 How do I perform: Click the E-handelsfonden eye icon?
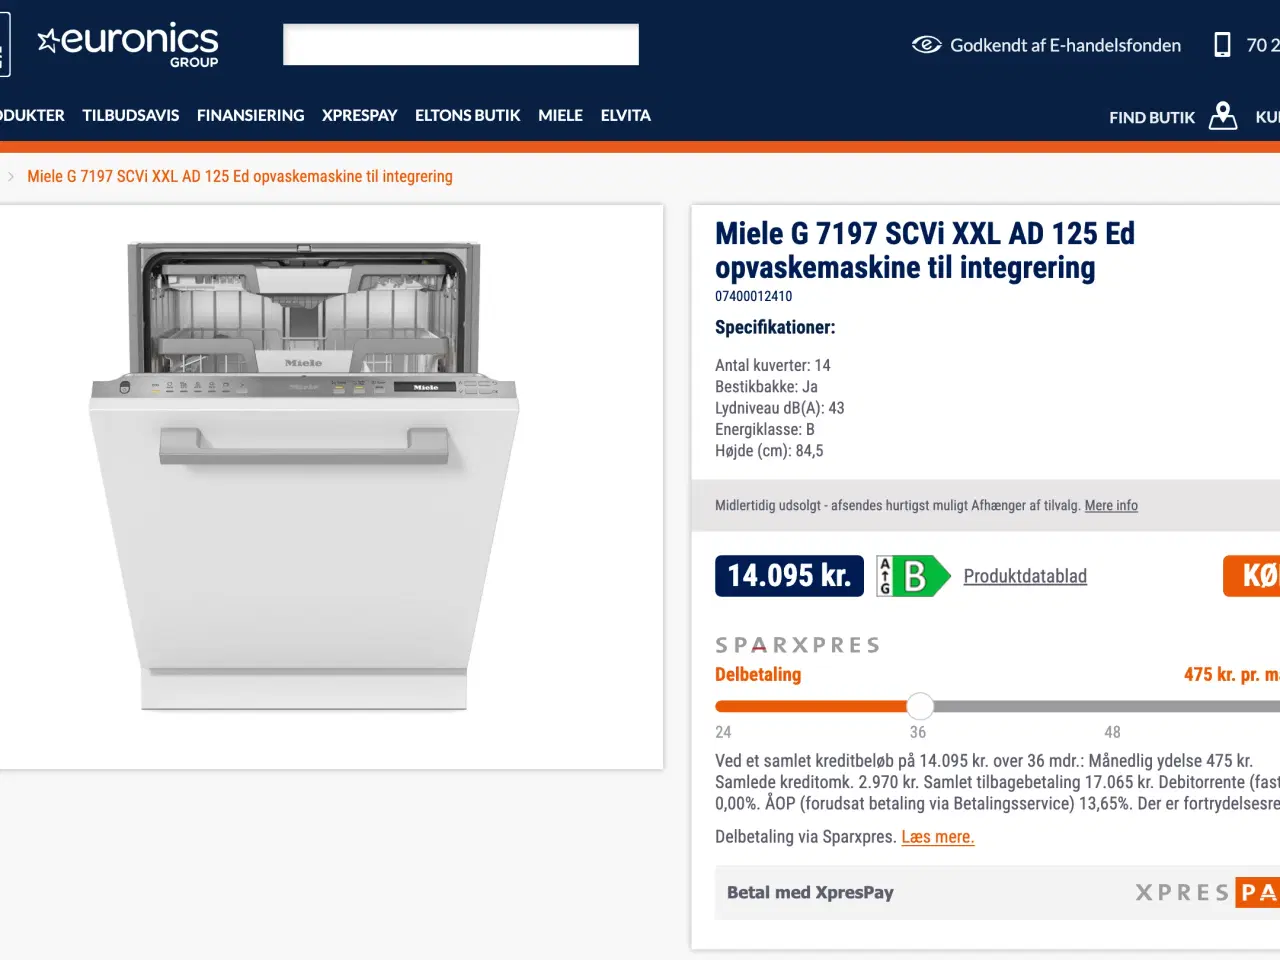[926, 45]
